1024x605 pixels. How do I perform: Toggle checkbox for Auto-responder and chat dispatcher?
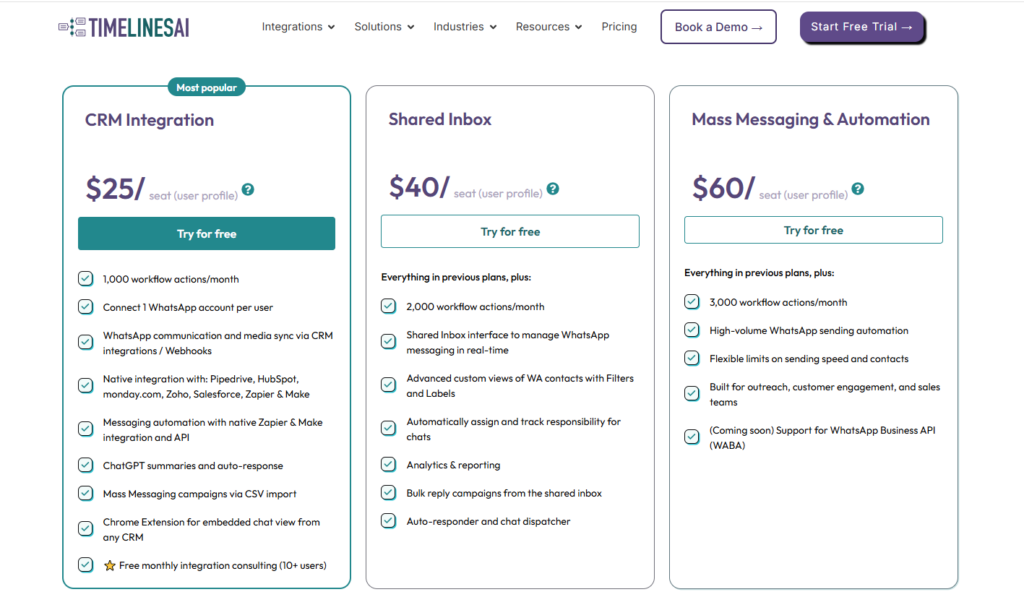click(388, 521)
